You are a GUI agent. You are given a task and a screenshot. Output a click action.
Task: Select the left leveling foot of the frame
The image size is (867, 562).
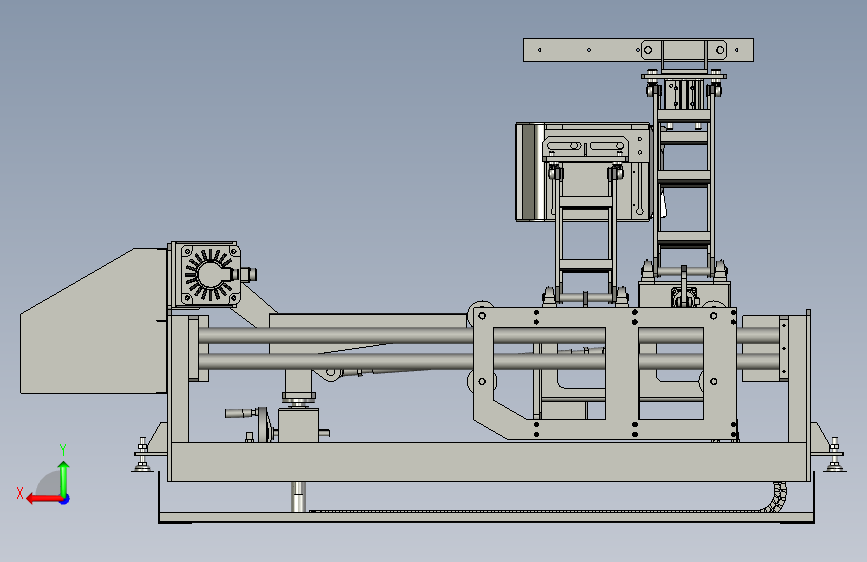(142, 455)
